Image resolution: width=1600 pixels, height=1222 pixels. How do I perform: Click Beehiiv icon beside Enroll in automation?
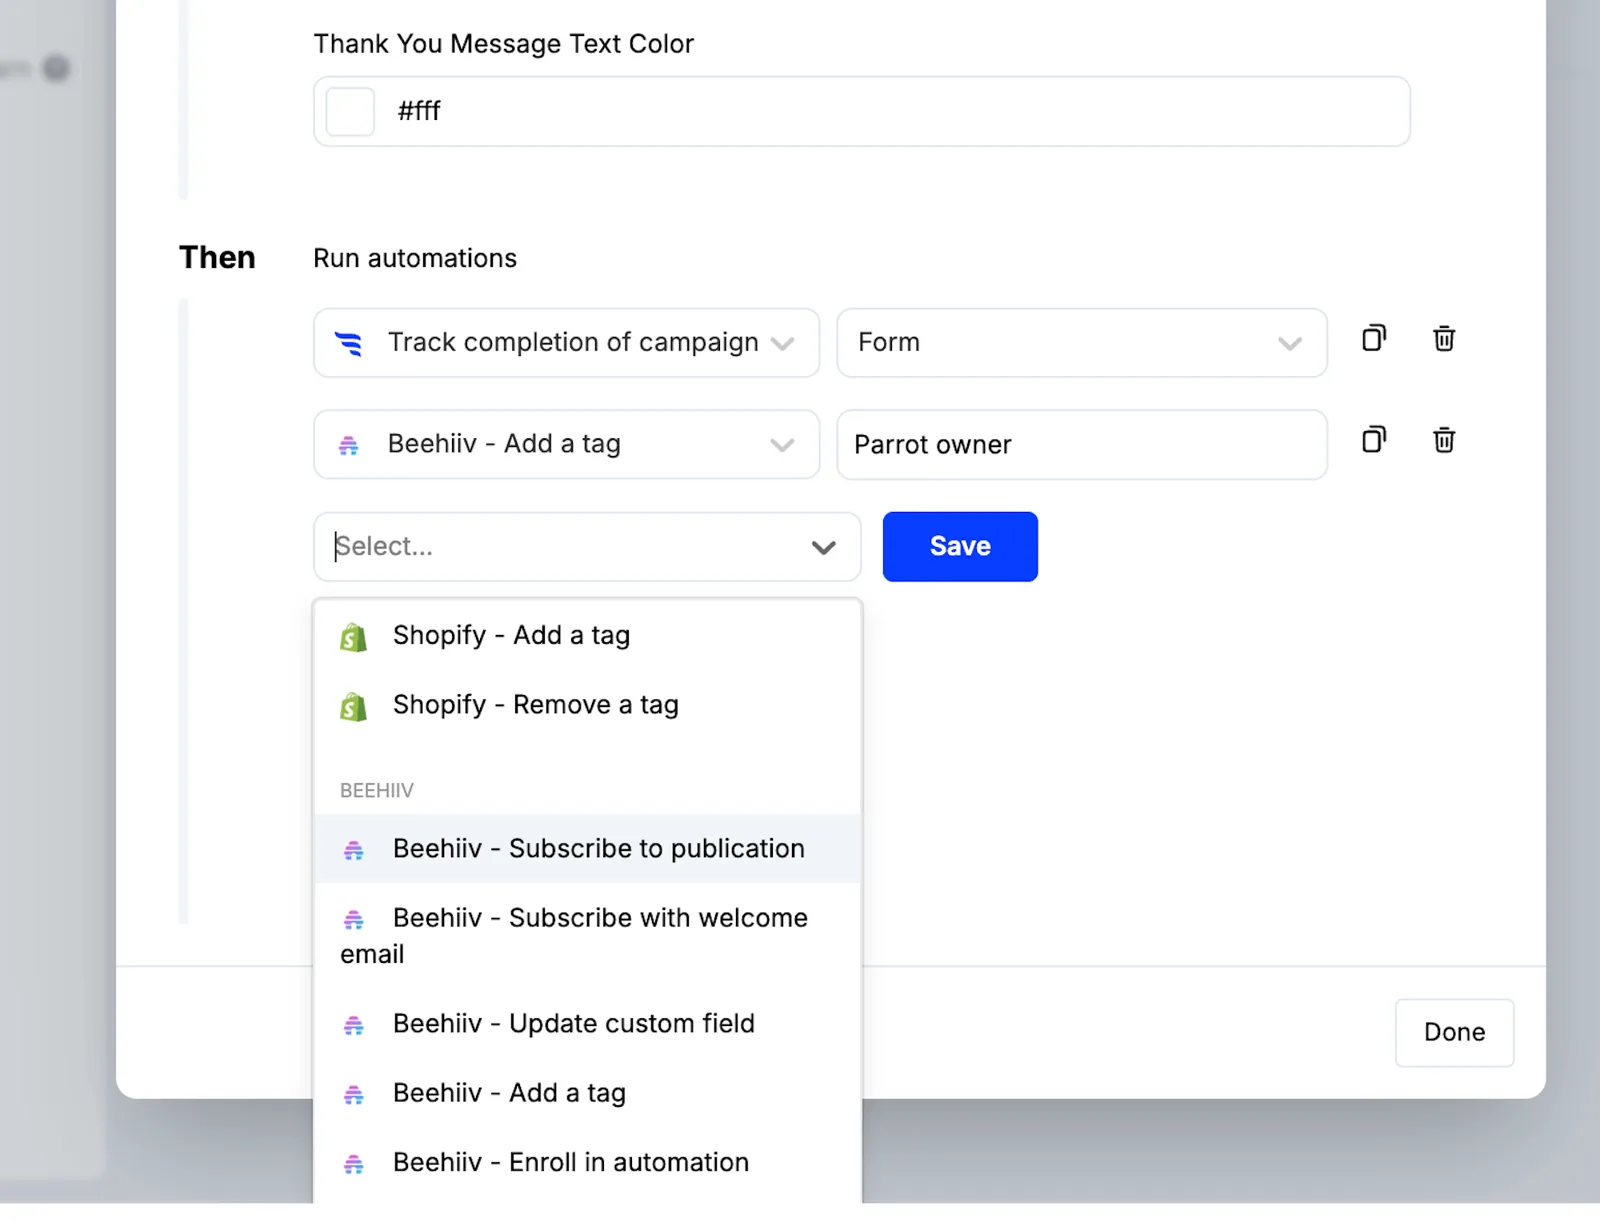click(x=354, y=1164)
